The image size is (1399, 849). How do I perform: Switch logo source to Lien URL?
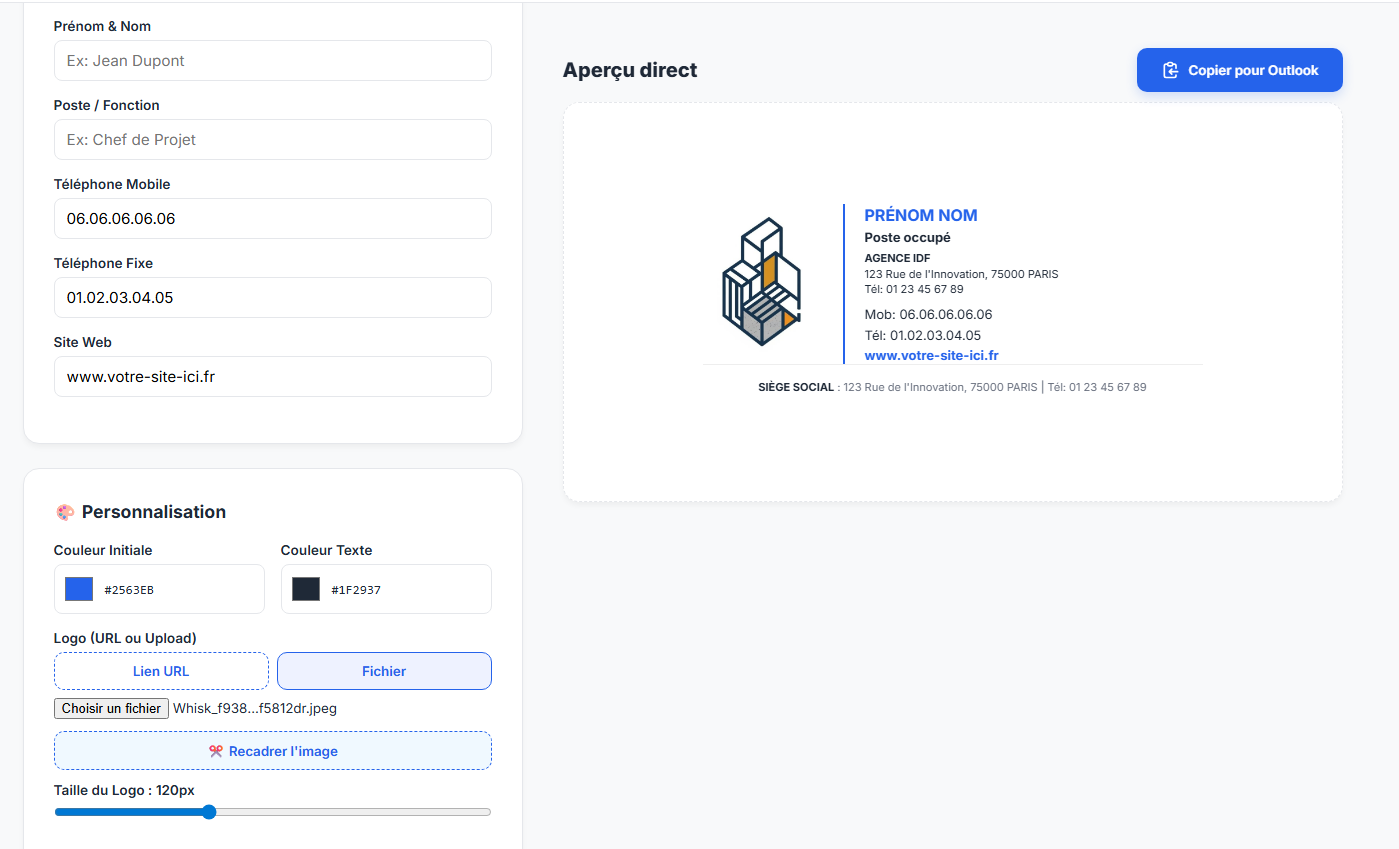(x=161, y=671)
